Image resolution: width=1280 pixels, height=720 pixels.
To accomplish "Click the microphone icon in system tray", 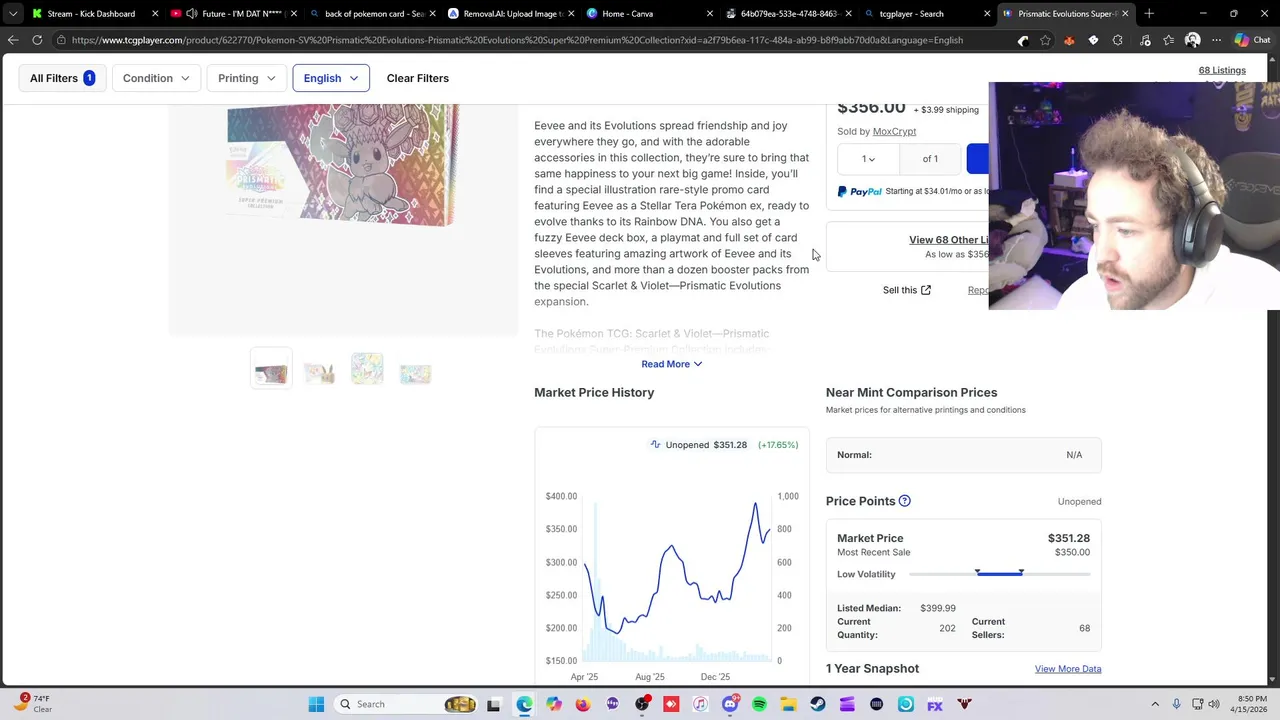I will click(1176, 704).
